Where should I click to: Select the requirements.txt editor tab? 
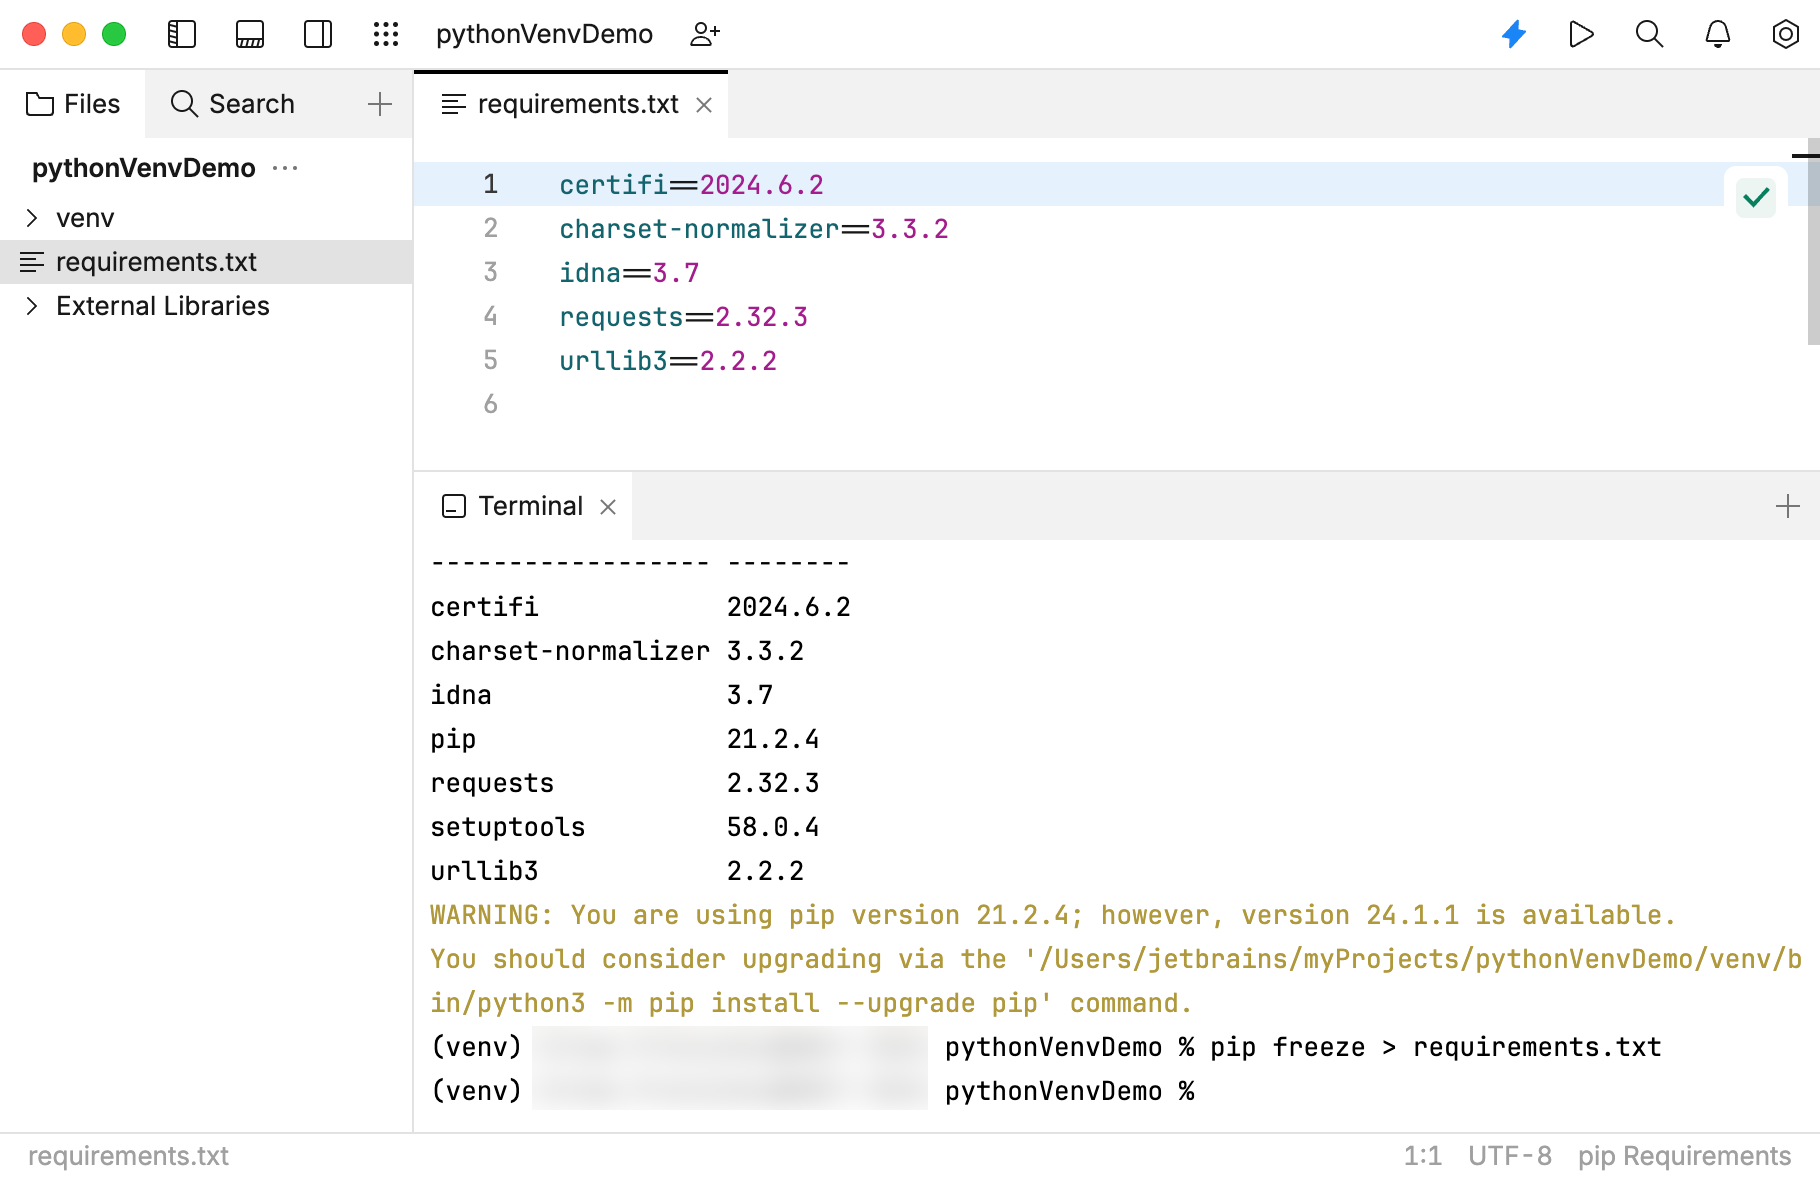565,103
